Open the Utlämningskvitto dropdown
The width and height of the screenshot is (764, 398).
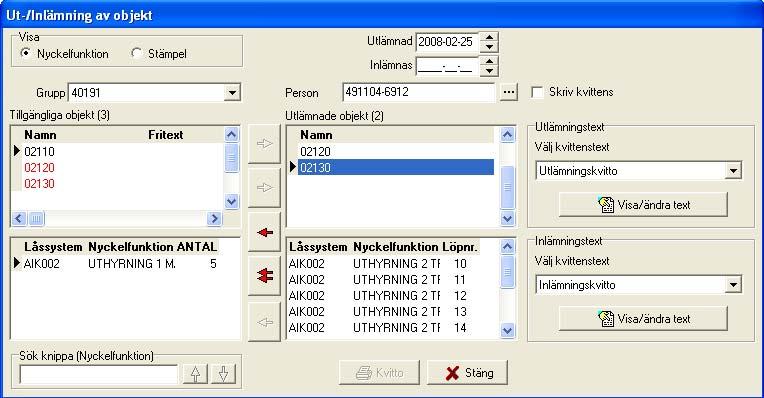[x=733, y=171]
